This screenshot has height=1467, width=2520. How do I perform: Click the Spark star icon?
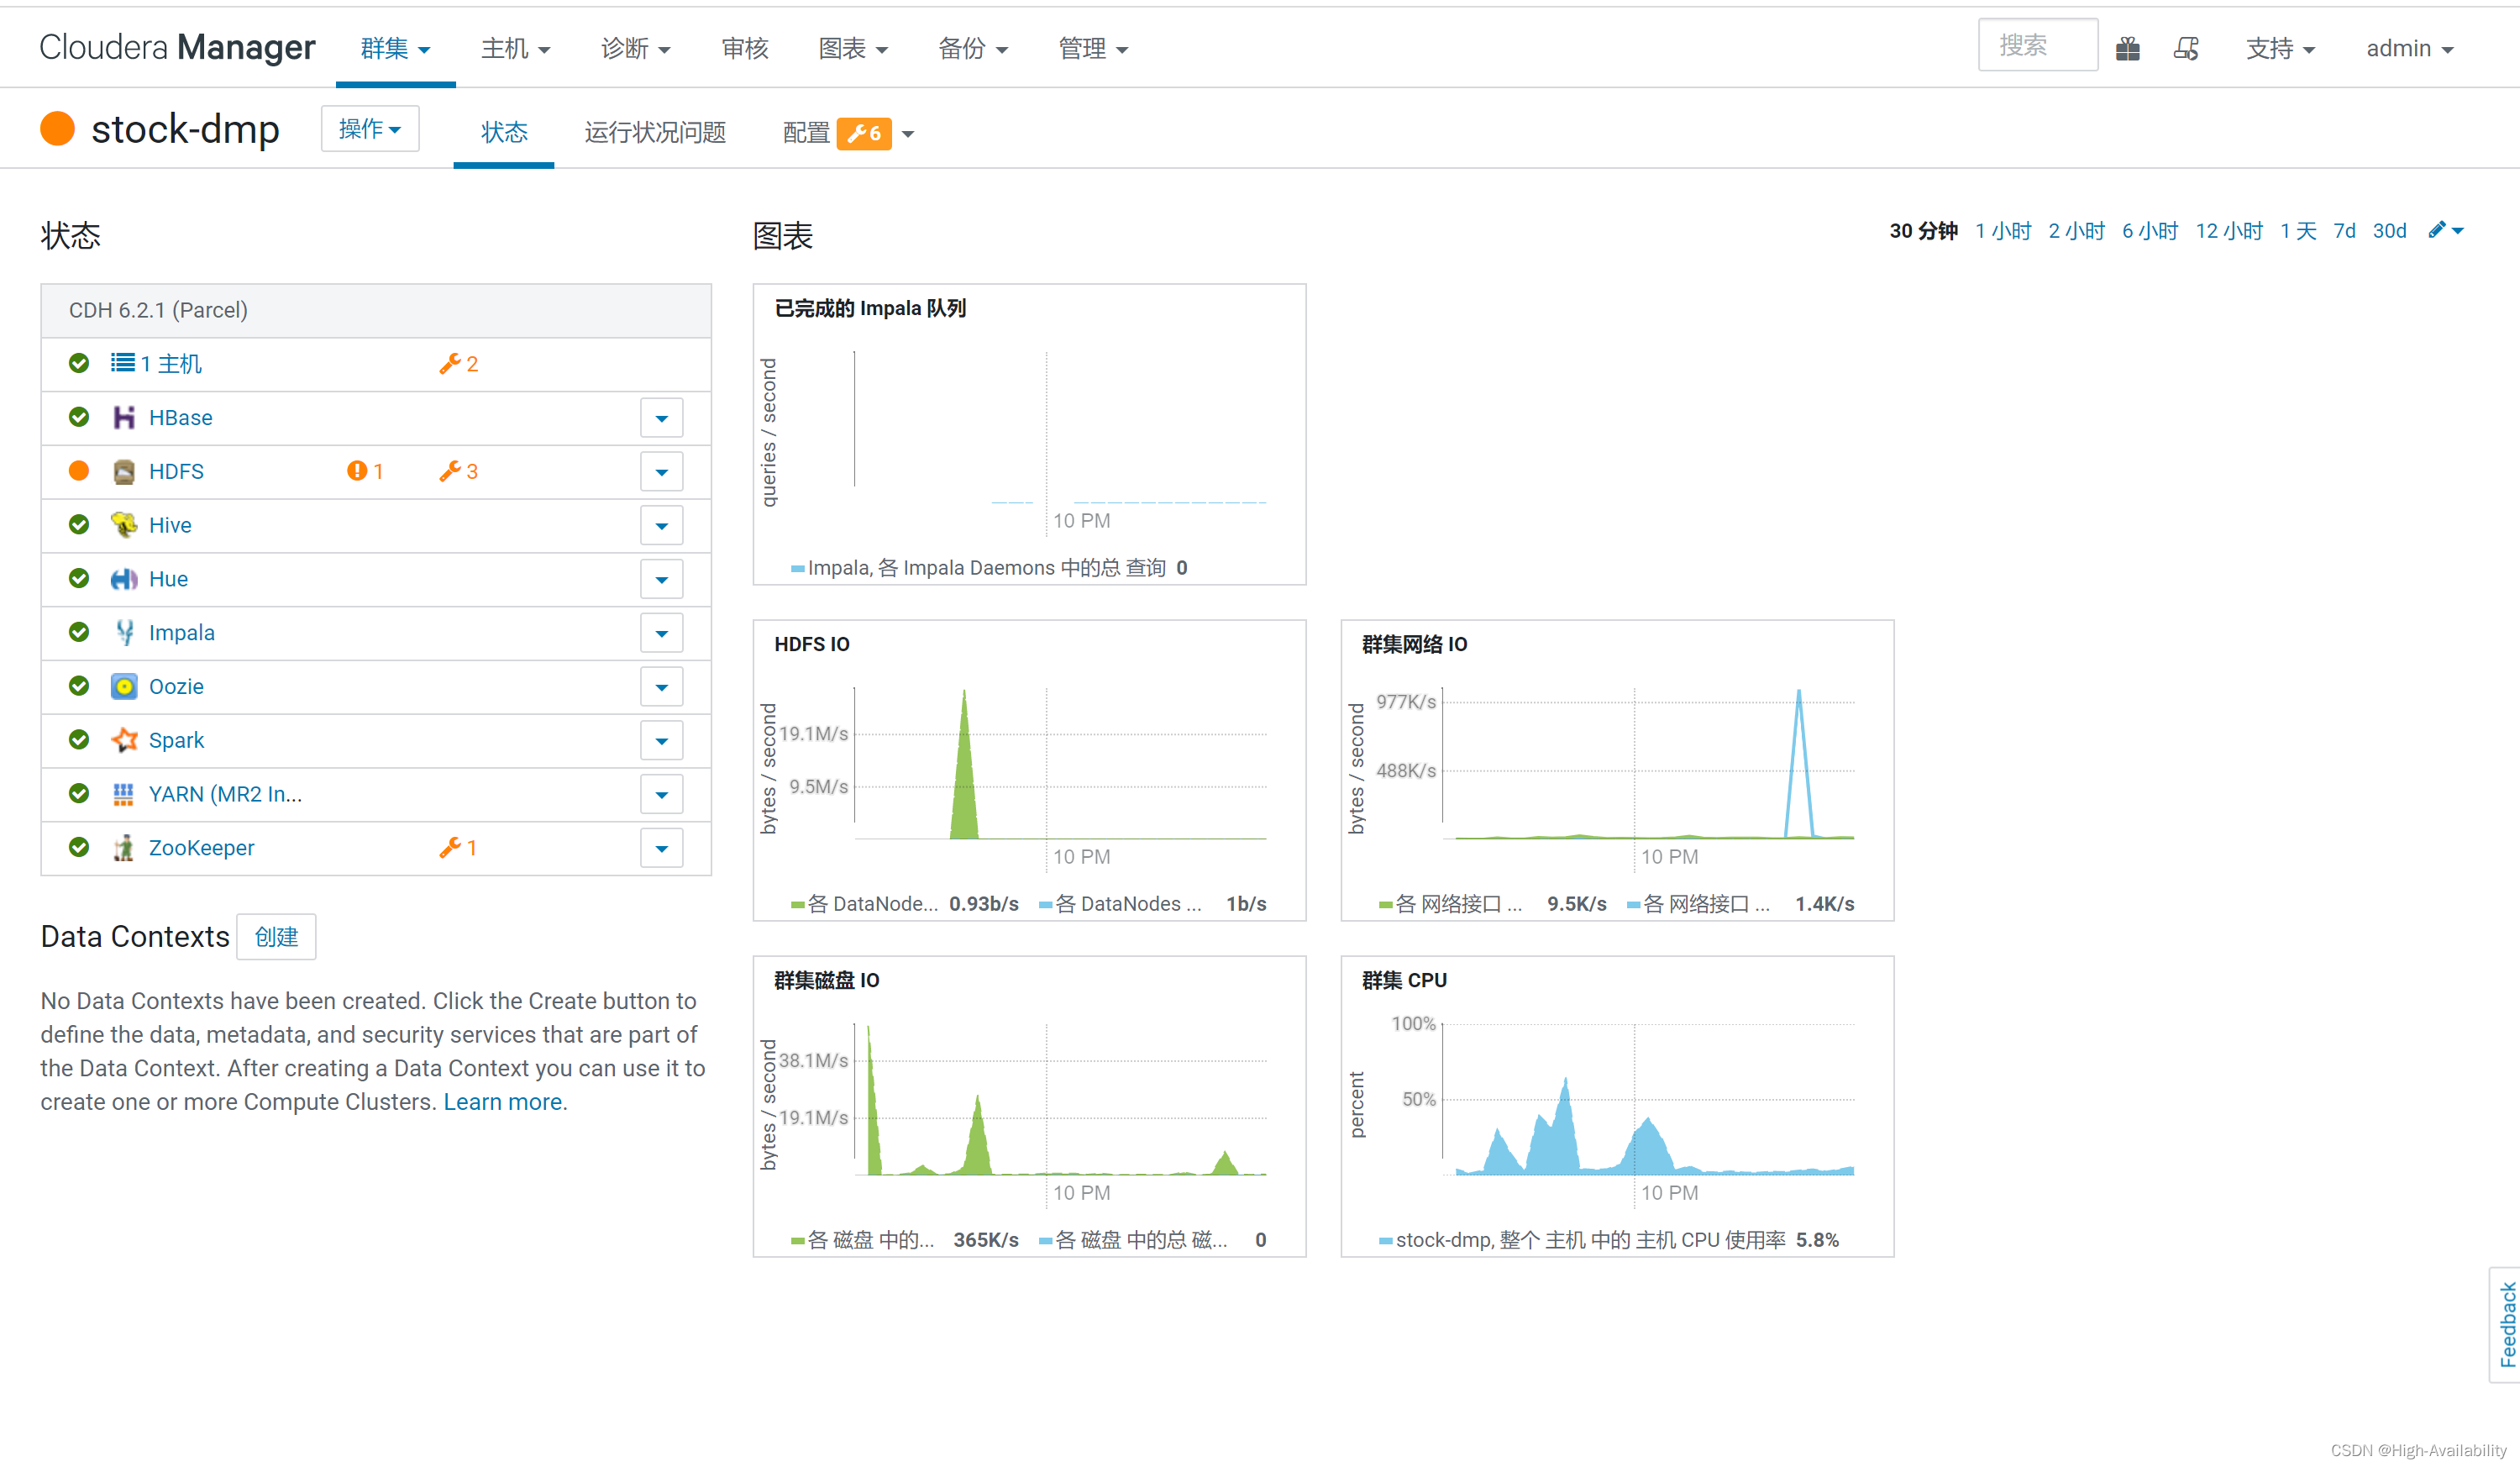point(123,740)
